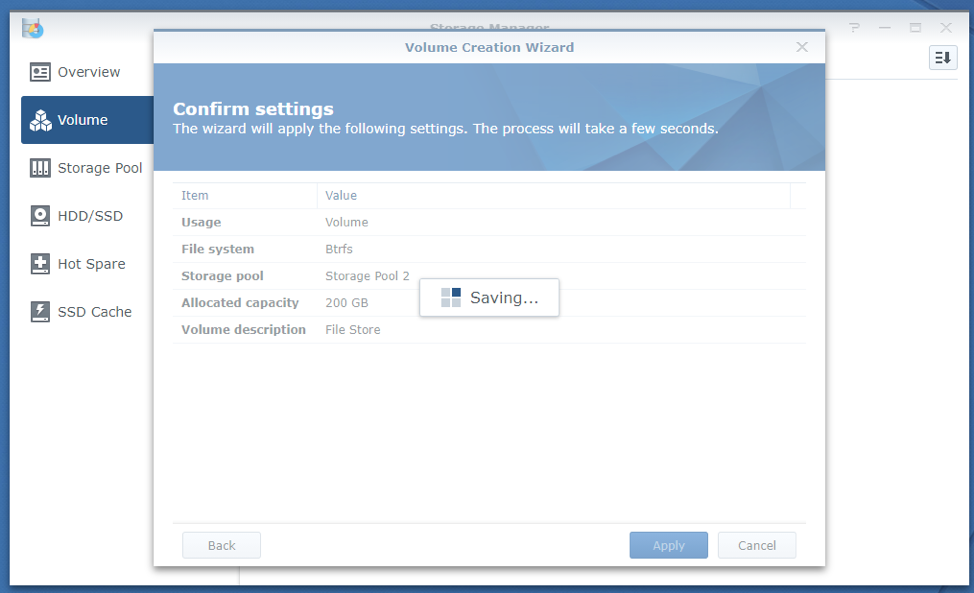
Task: Click the Overview icon in sidebar
Action: pos(40,72)
